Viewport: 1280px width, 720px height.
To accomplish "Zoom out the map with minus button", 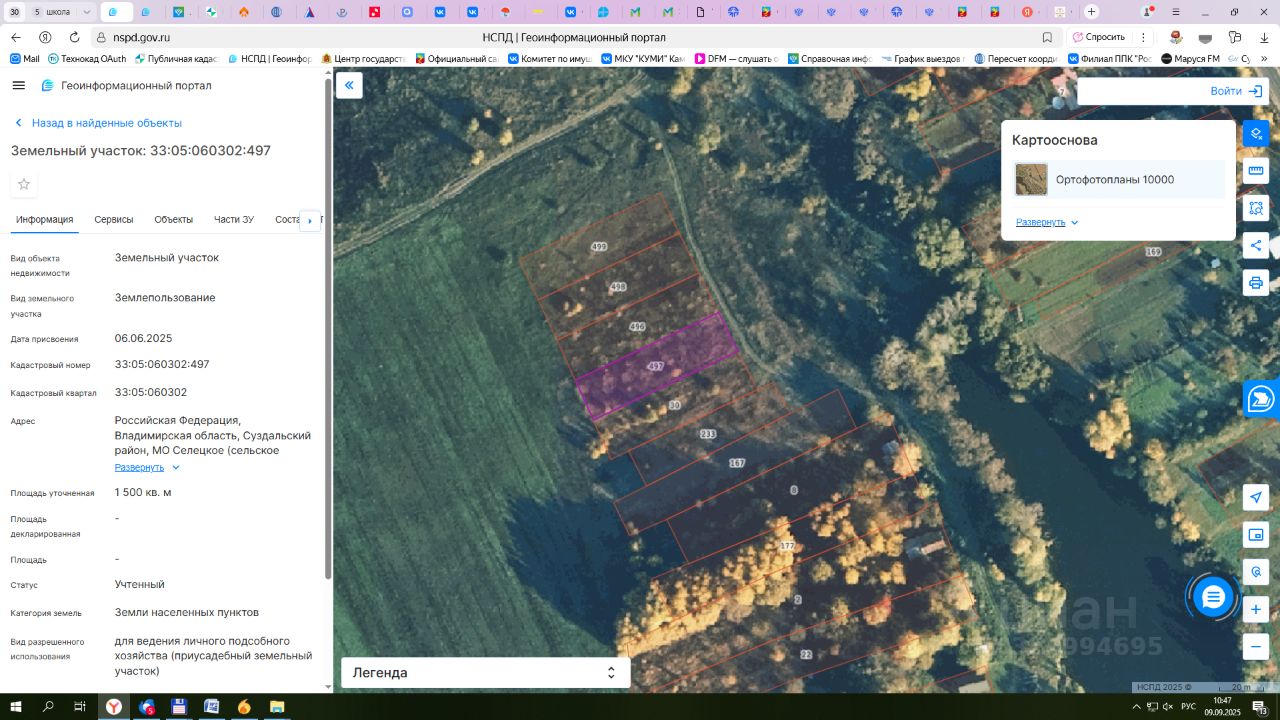I will (x=1256, y=646).
